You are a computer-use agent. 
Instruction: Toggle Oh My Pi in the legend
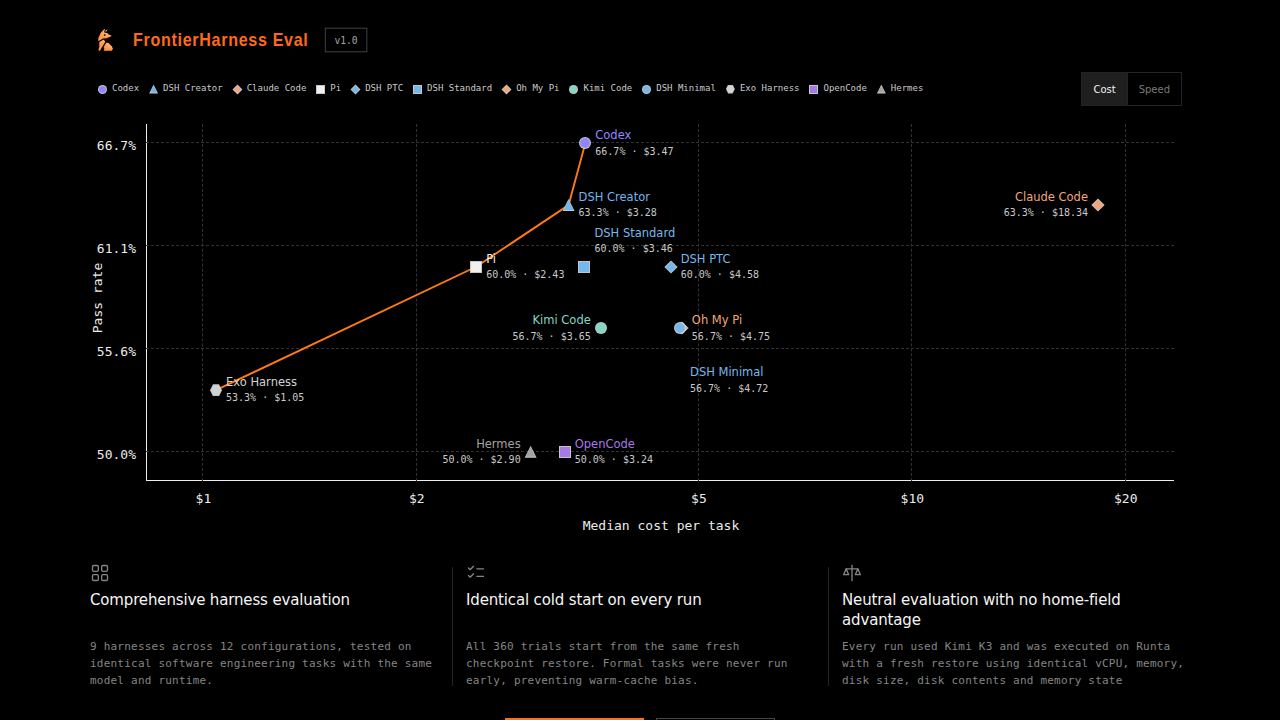(x=530, y=88)
